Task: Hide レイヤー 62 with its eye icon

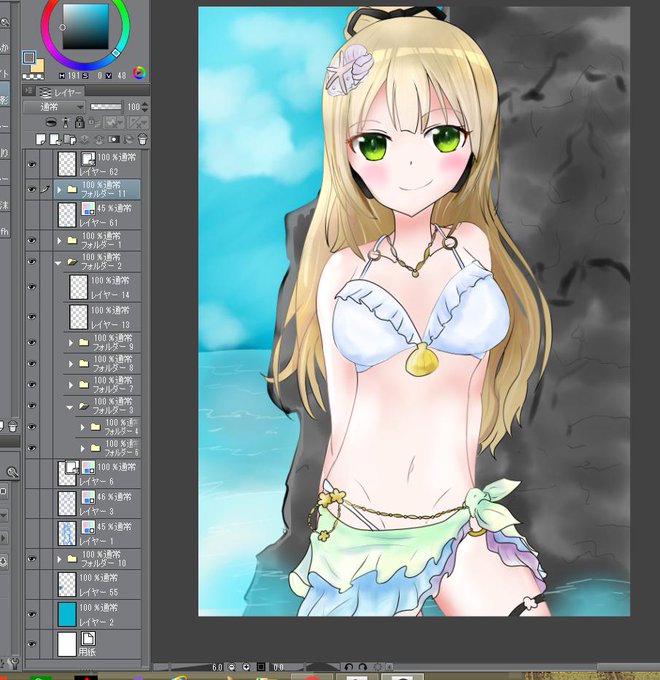Action: [32, 164]
